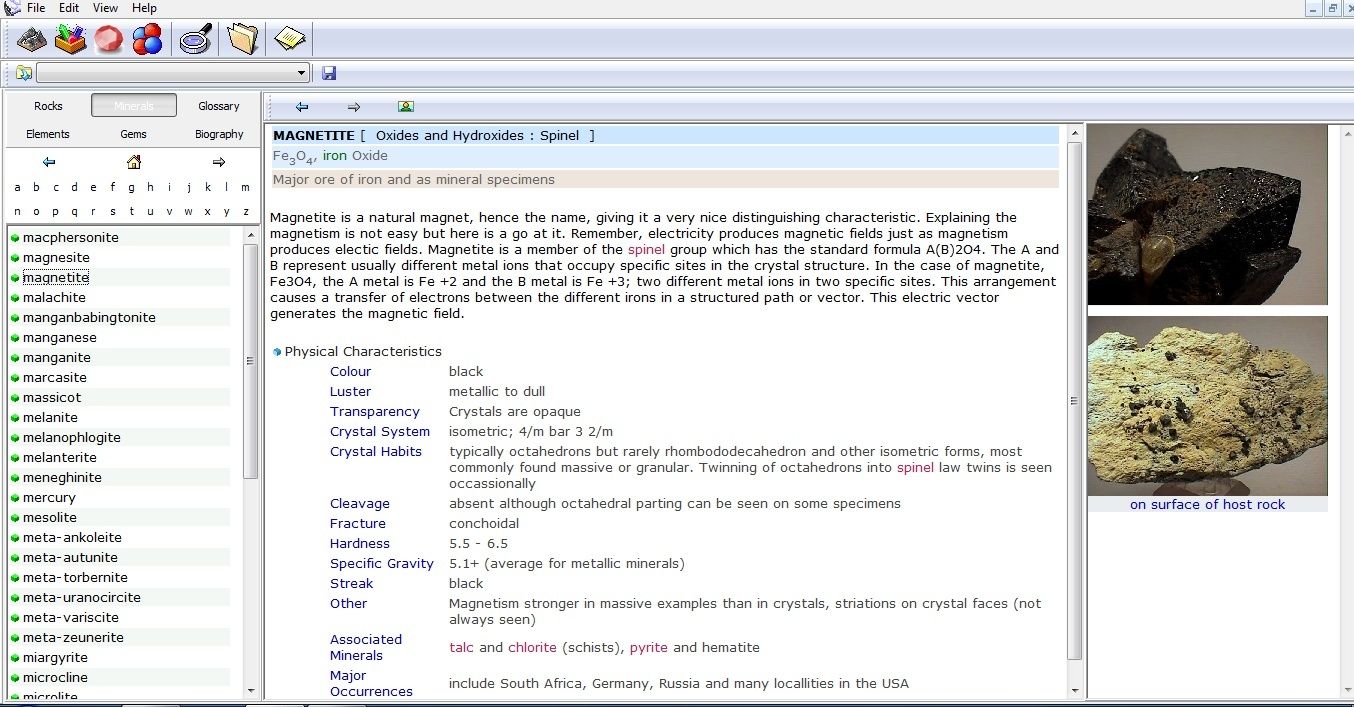This screenshot has width=1354, height=707.
Task: Select microcline in the mineral list
Action: pyautogui.click(x=55, y=678)
